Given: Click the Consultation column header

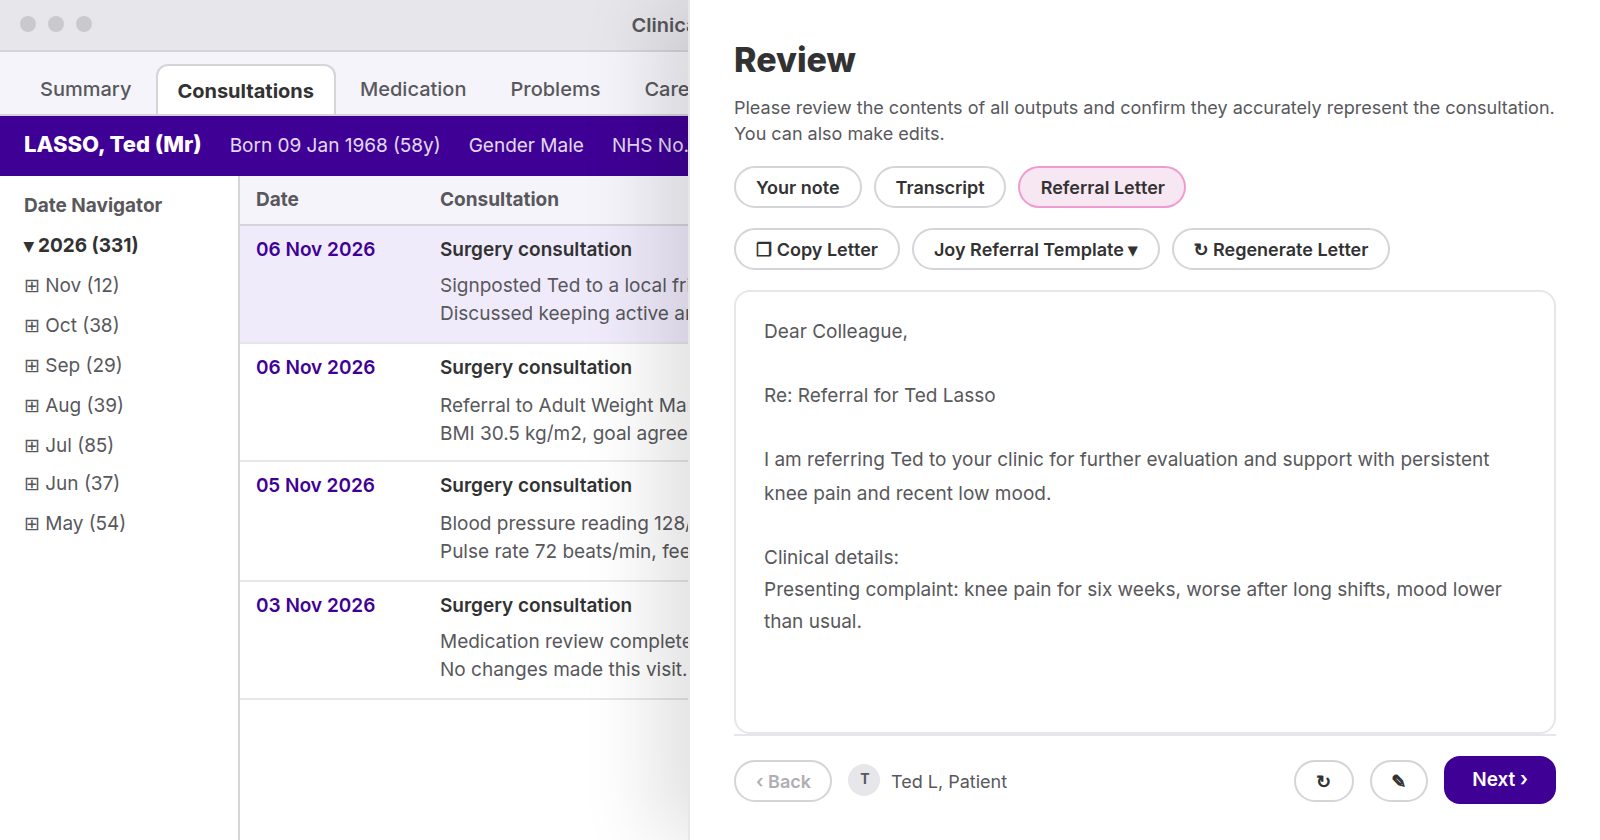Looking at the screenshot, I should [499, 199].
